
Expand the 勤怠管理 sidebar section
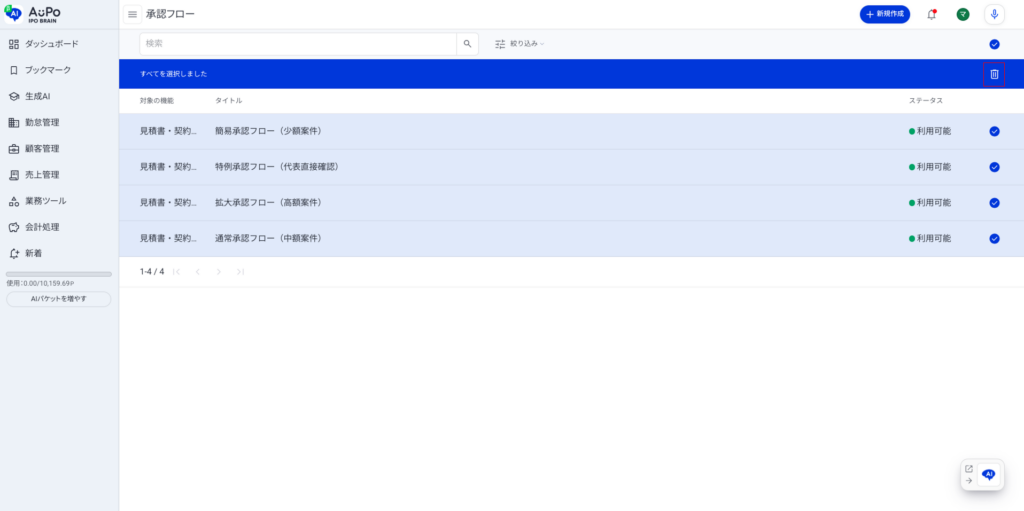click(42, 122)
